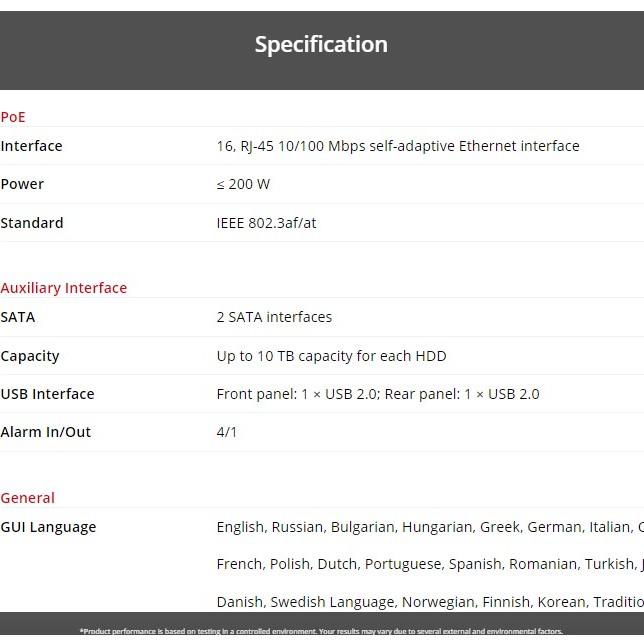
Task: Select the 2 SATA interfaces text
Action: [x=274, y=317]
